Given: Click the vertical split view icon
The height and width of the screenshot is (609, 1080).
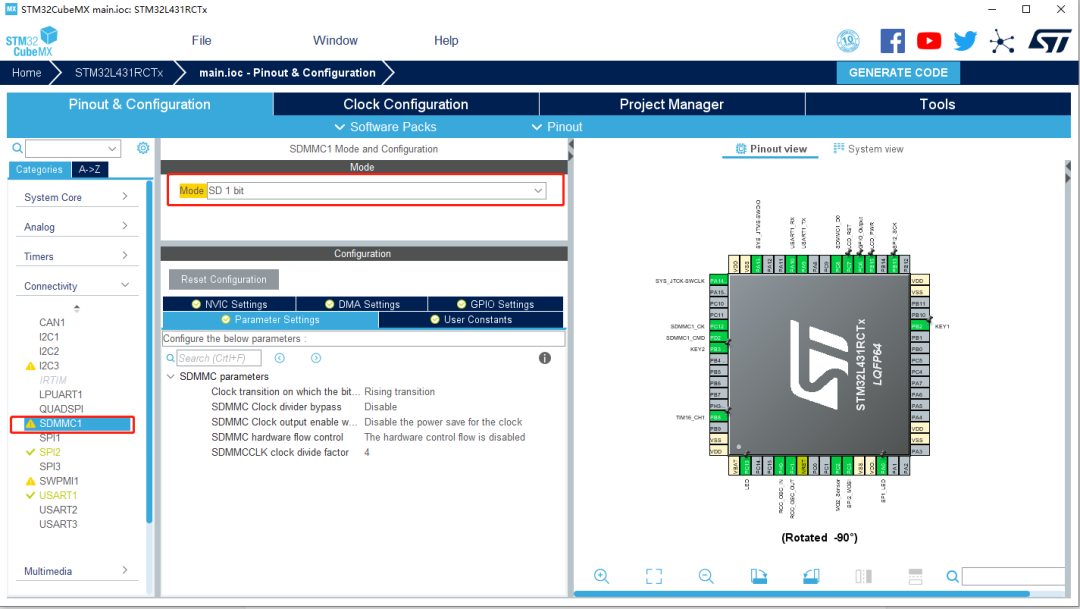Looking at the screenshot, I should 863,576.
